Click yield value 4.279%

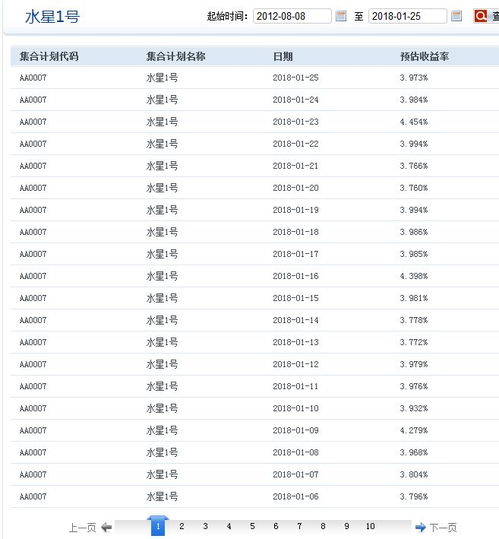point(414,430)
